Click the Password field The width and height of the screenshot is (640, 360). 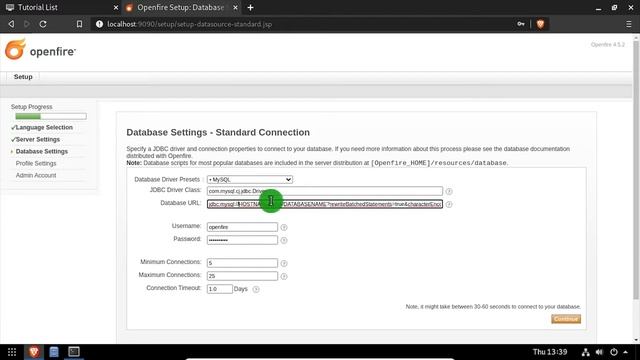[x=242, y=240]
